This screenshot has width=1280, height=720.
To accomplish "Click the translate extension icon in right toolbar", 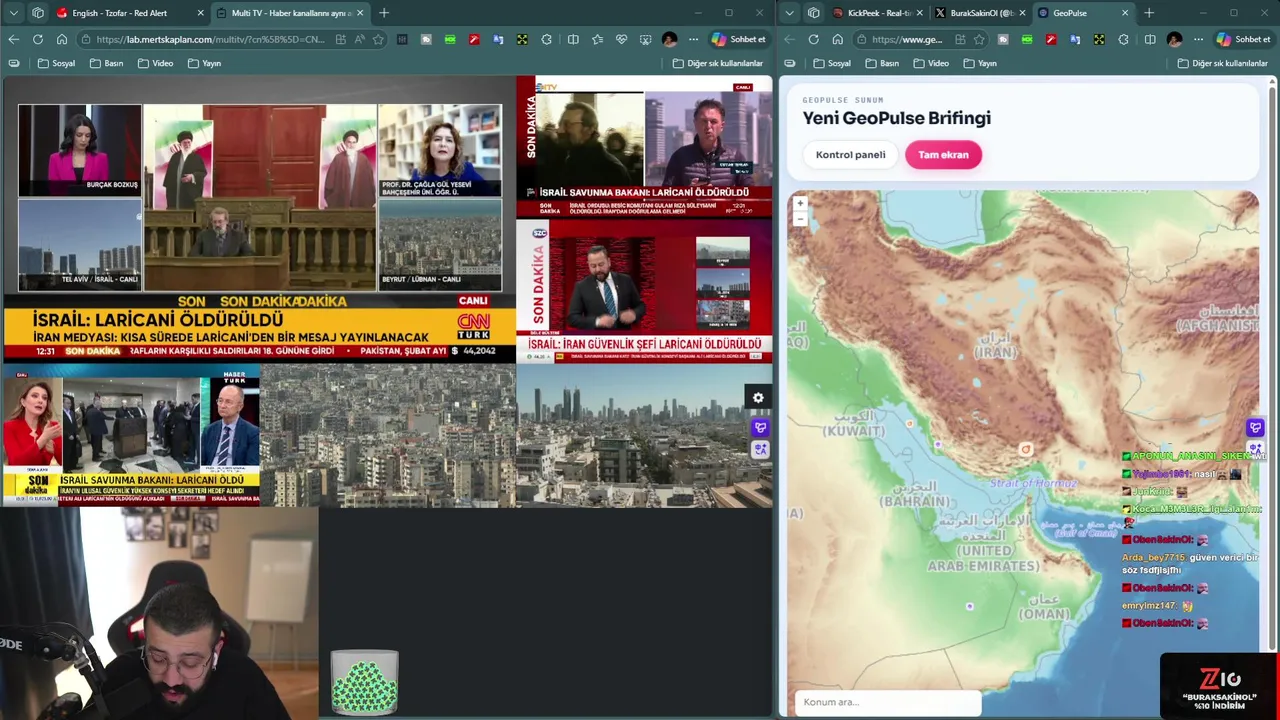I will (1075, 39).
